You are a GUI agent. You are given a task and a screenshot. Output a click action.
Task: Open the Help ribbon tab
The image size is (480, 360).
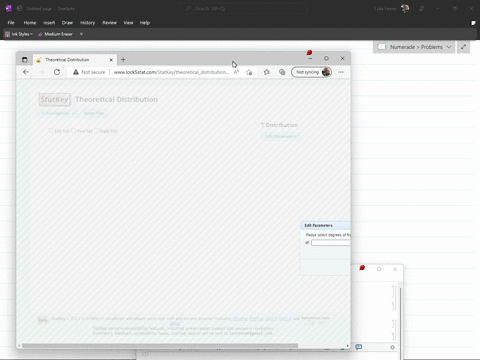tap(145, 23)
